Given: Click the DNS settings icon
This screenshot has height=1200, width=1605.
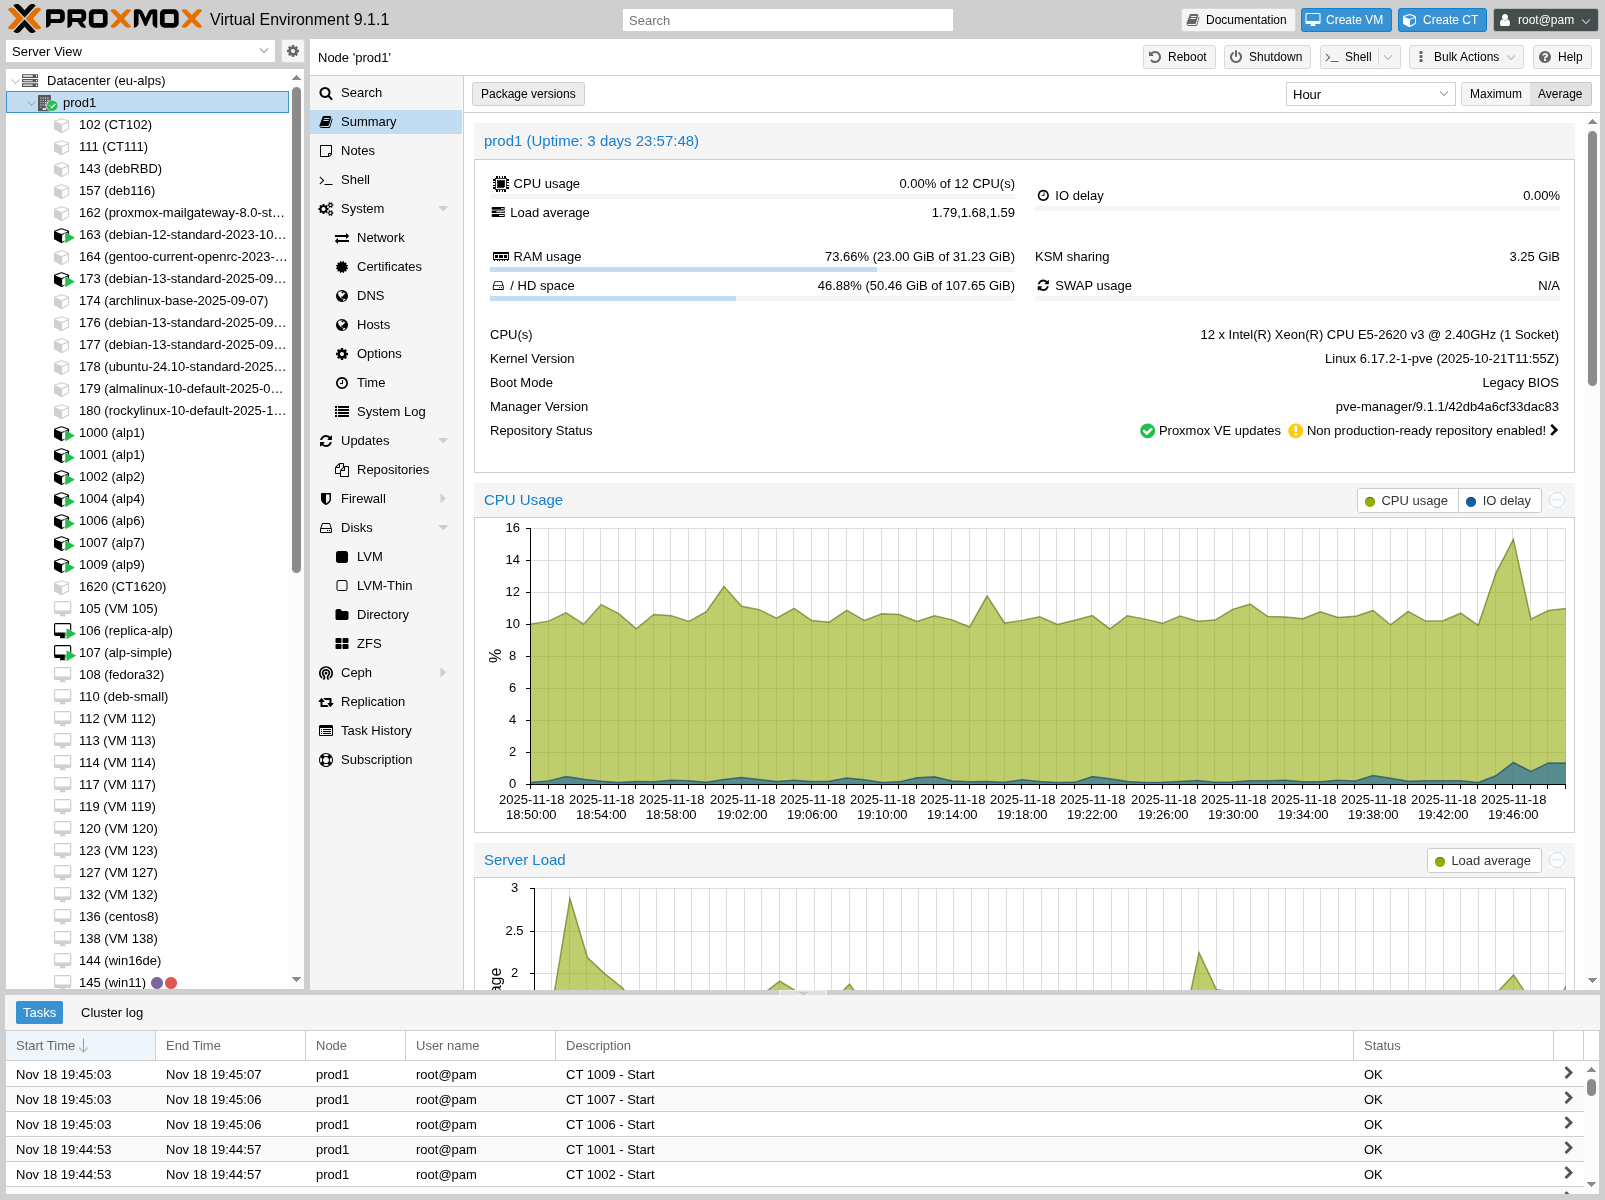Looking at the screenshot, I should click(x=343, y=295).
